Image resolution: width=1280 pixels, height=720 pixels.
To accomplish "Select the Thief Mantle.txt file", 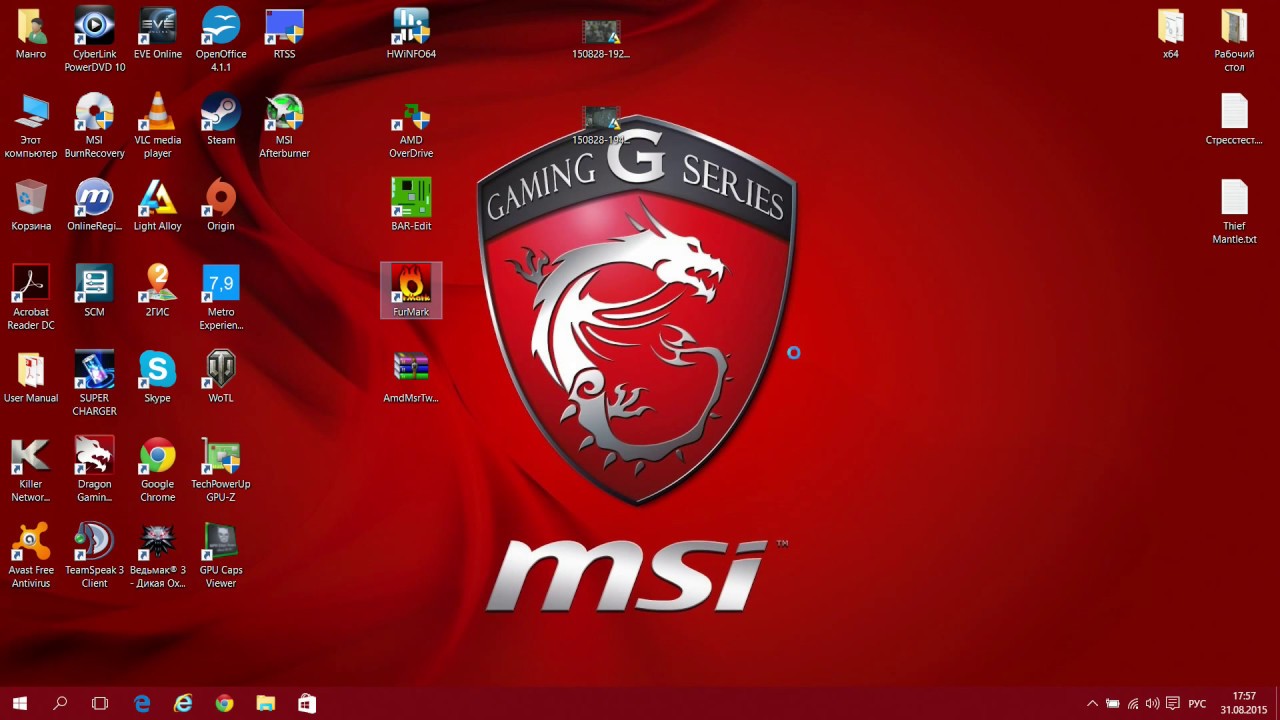I will 1235,212.
